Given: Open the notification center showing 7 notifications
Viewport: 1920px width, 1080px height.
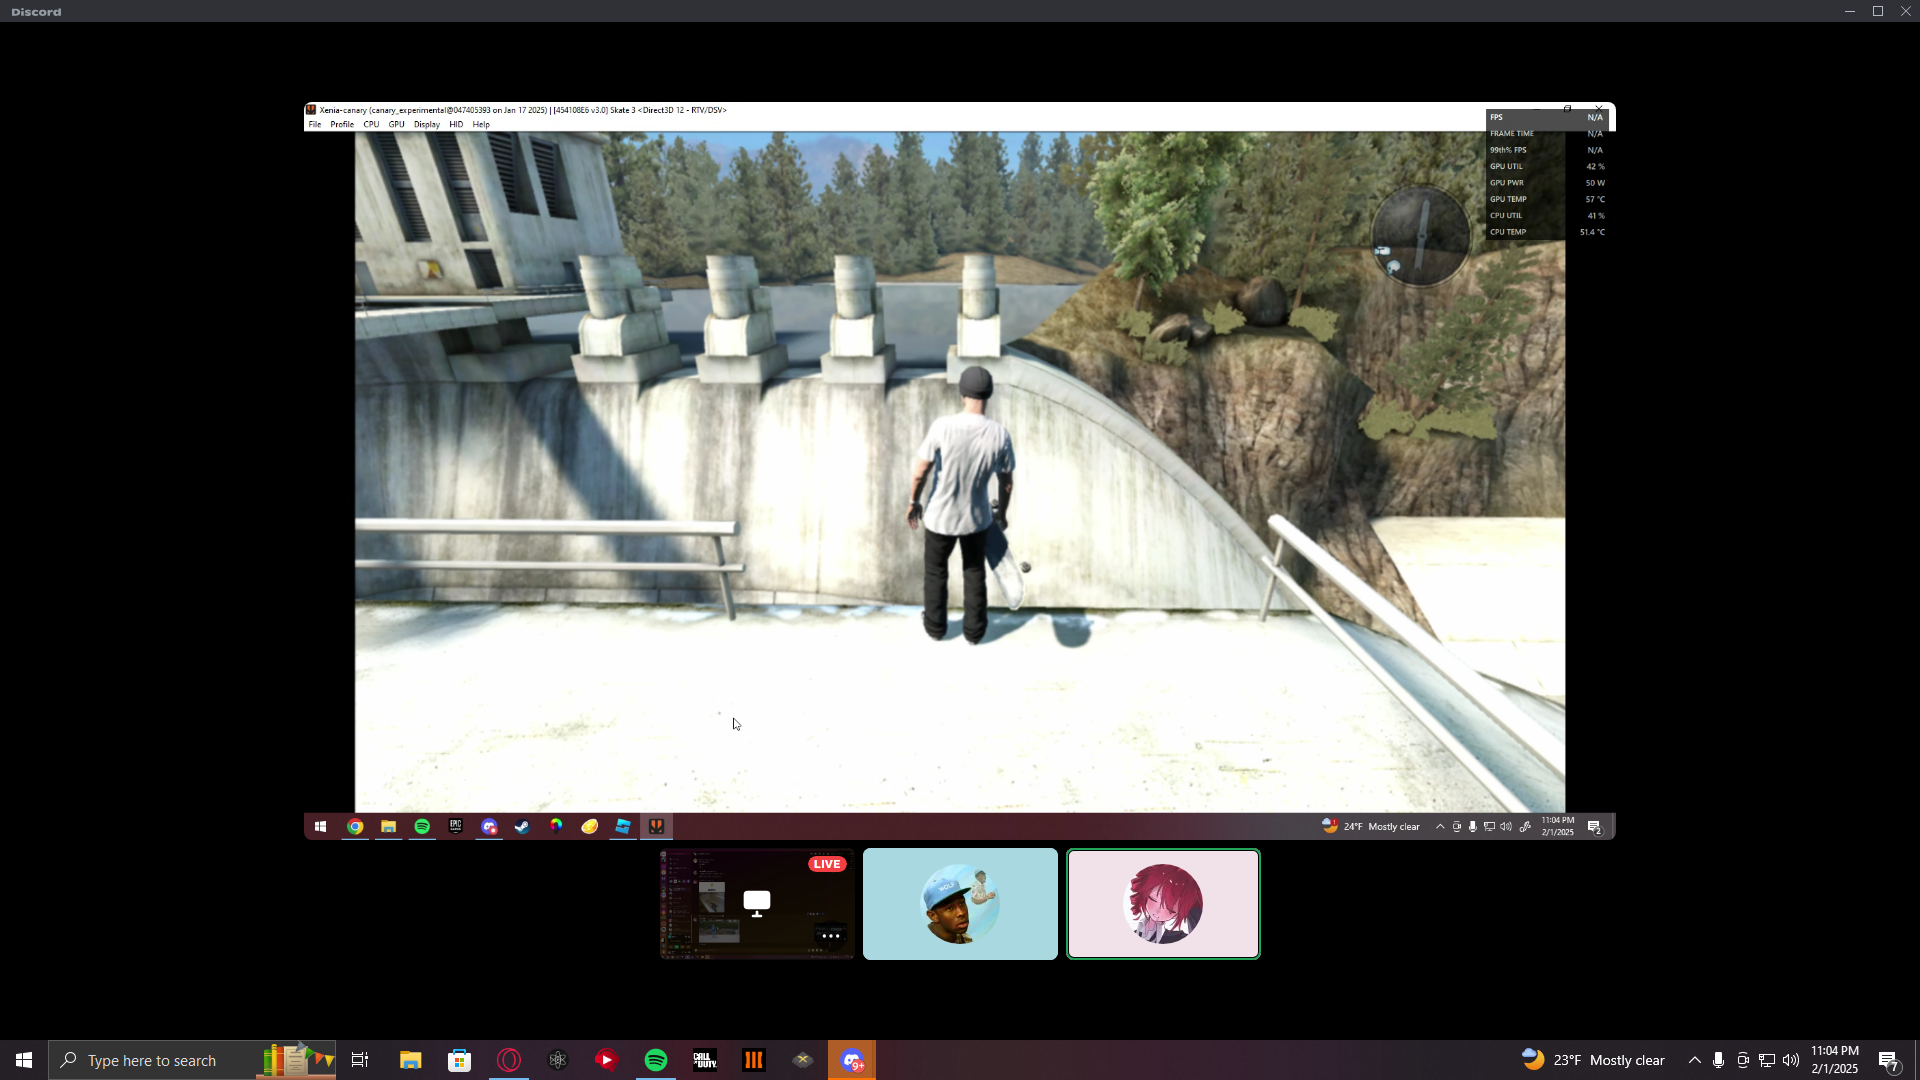Looking at the screenshot, I should click(1888, 1060).
